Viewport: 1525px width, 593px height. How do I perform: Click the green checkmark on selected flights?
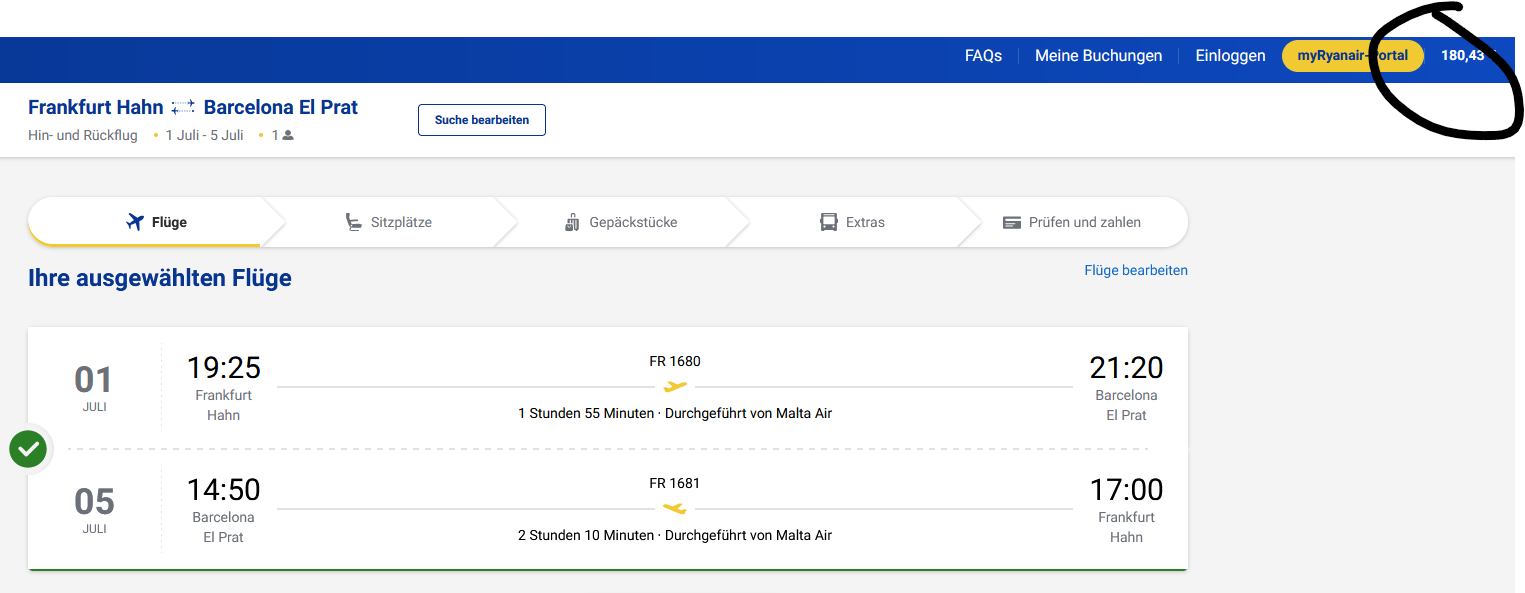click(28, 449)
